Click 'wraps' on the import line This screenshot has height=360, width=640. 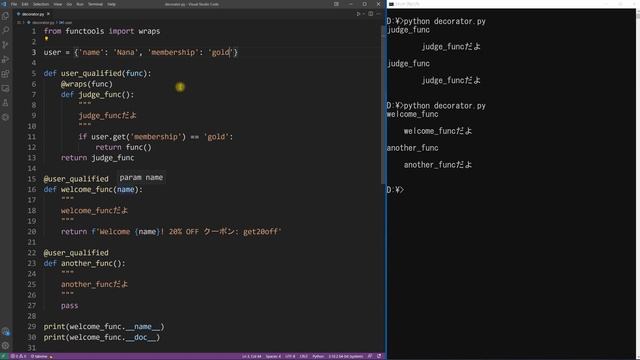149,31
